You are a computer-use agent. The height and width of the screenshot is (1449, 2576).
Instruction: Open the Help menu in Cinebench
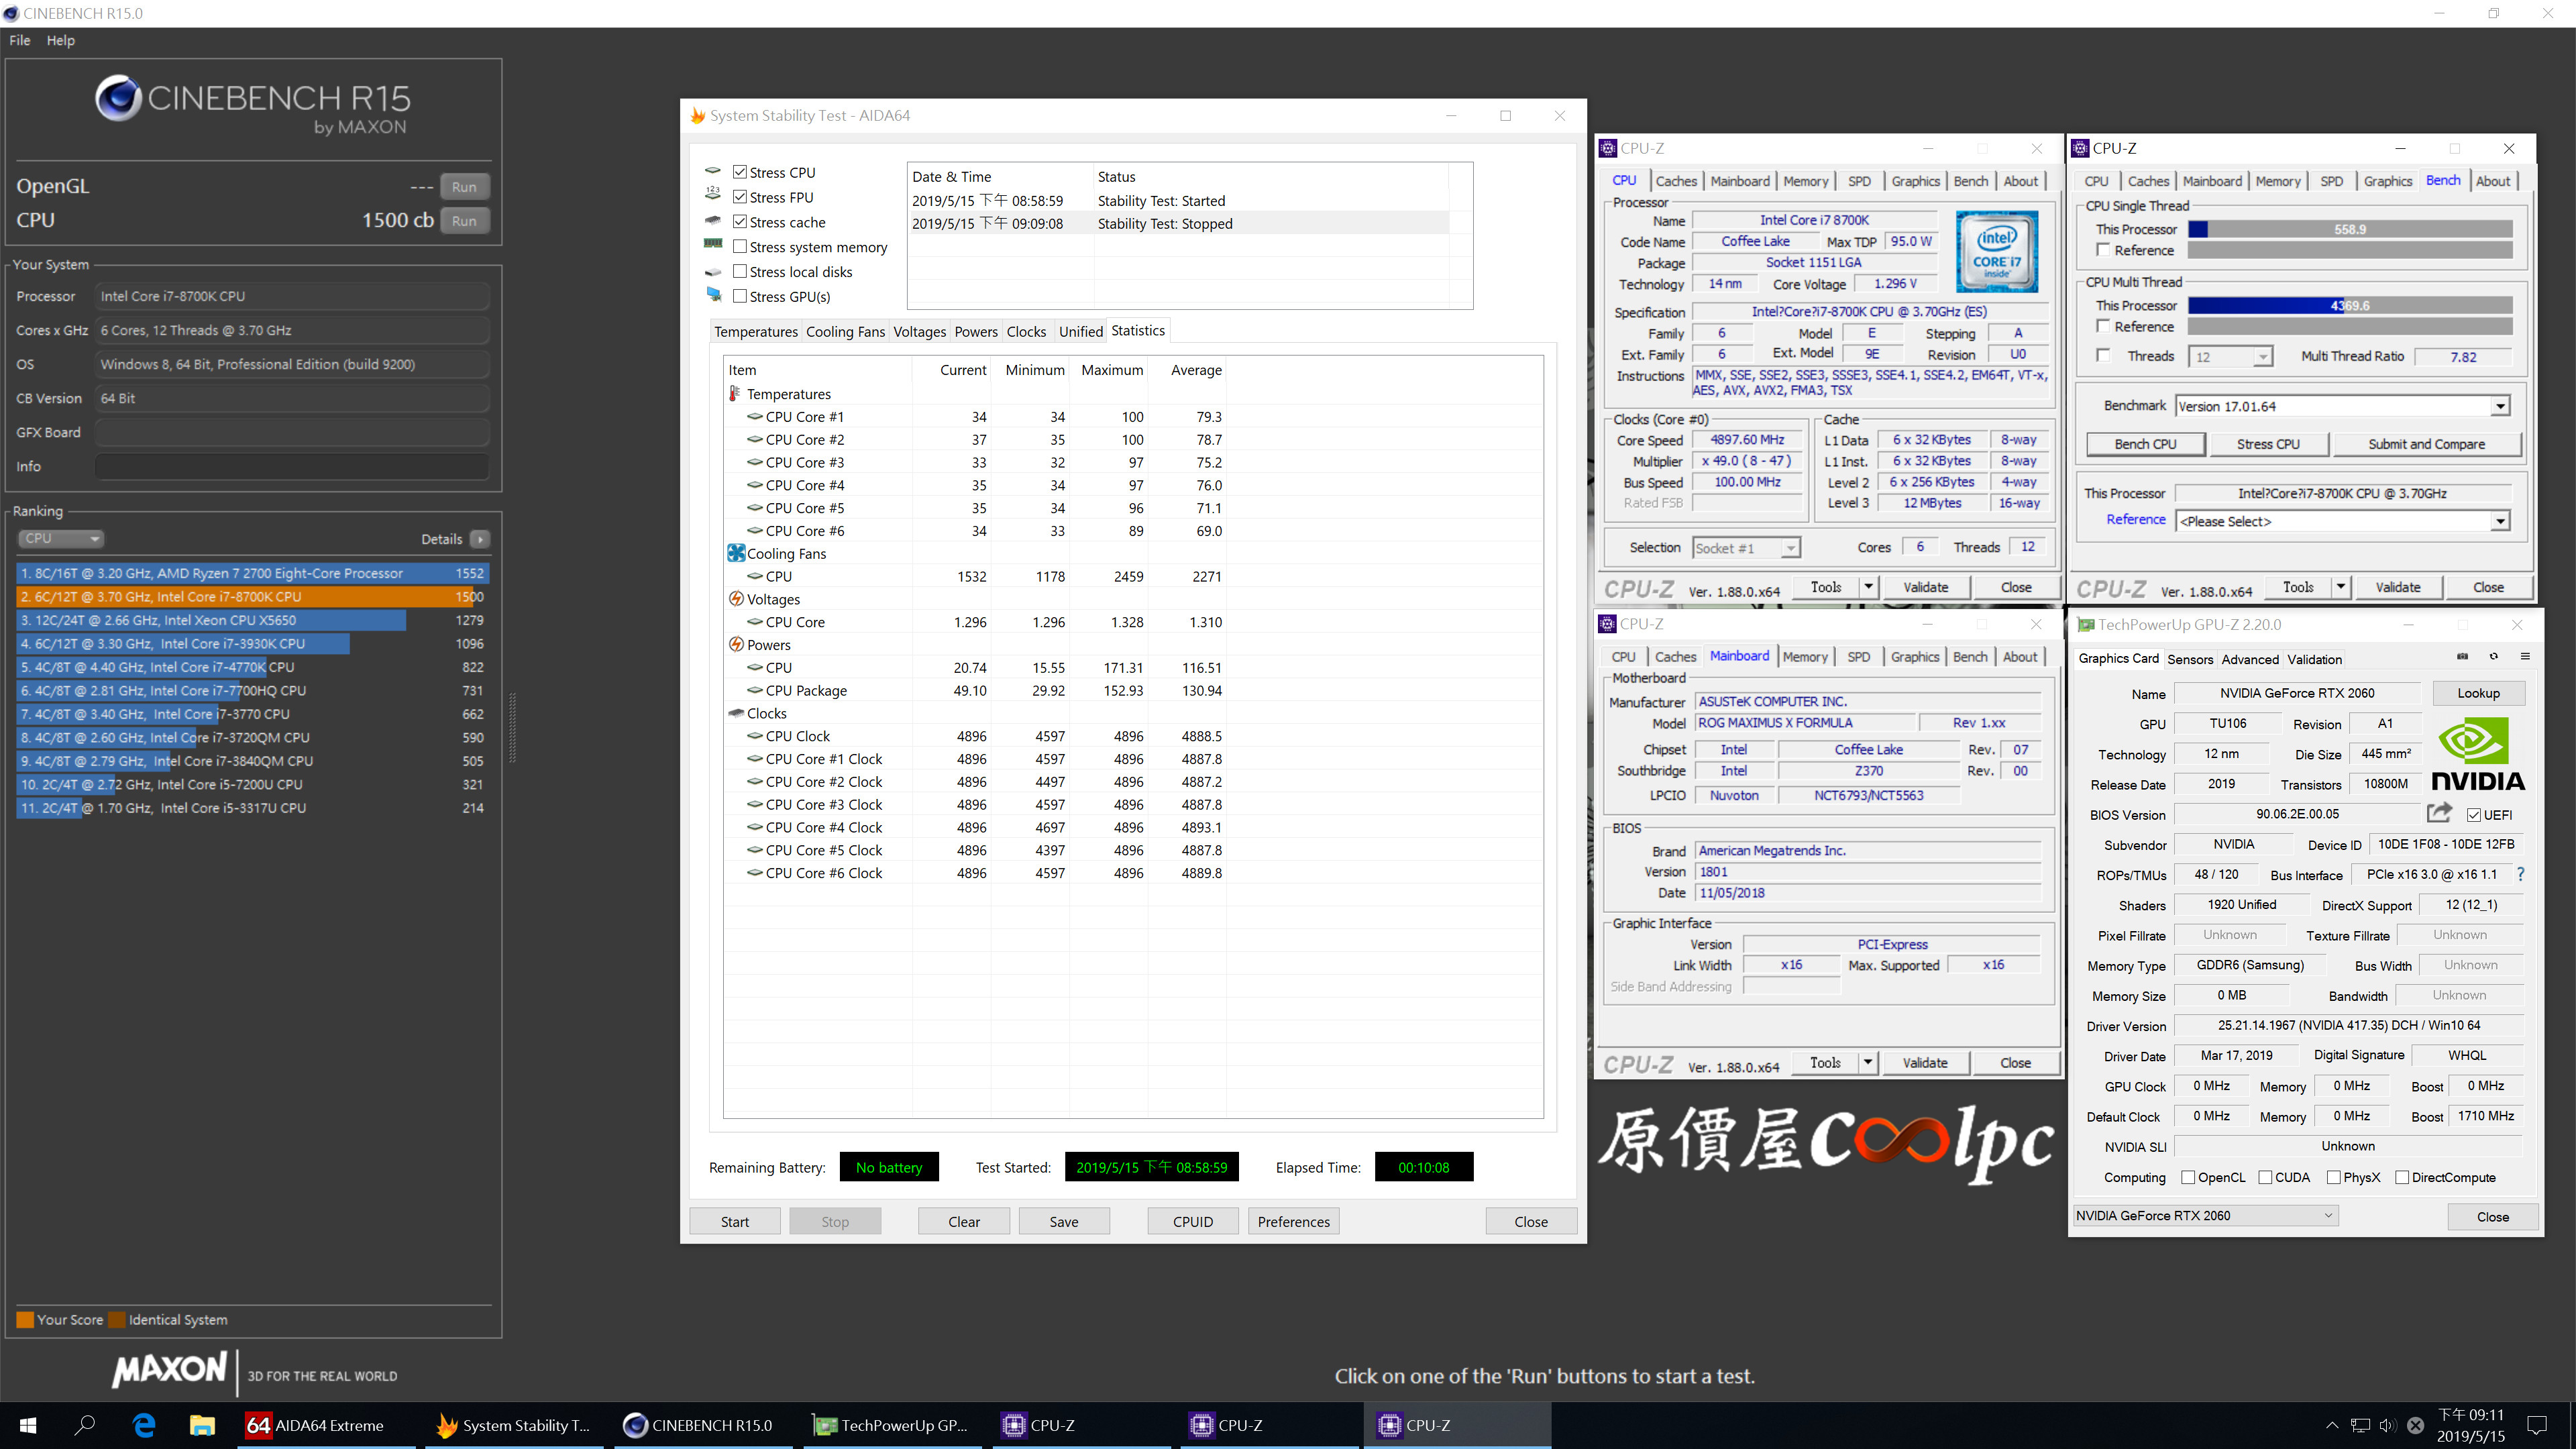[x=60, y=40]
